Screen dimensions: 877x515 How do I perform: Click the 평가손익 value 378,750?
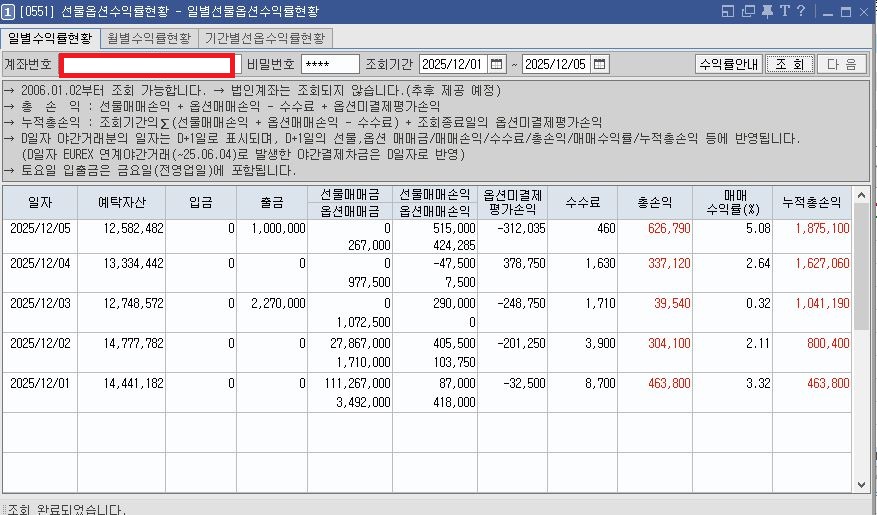point(524,263)
